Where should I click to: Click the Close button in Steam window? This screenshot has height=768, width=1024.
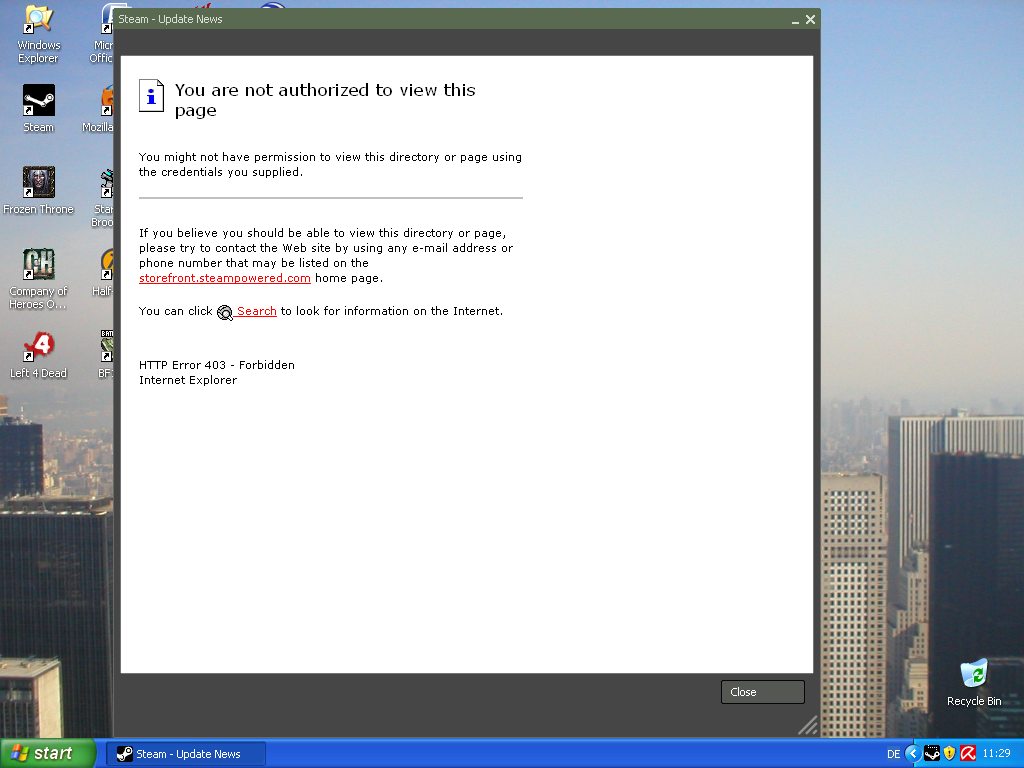pos(762,692)
